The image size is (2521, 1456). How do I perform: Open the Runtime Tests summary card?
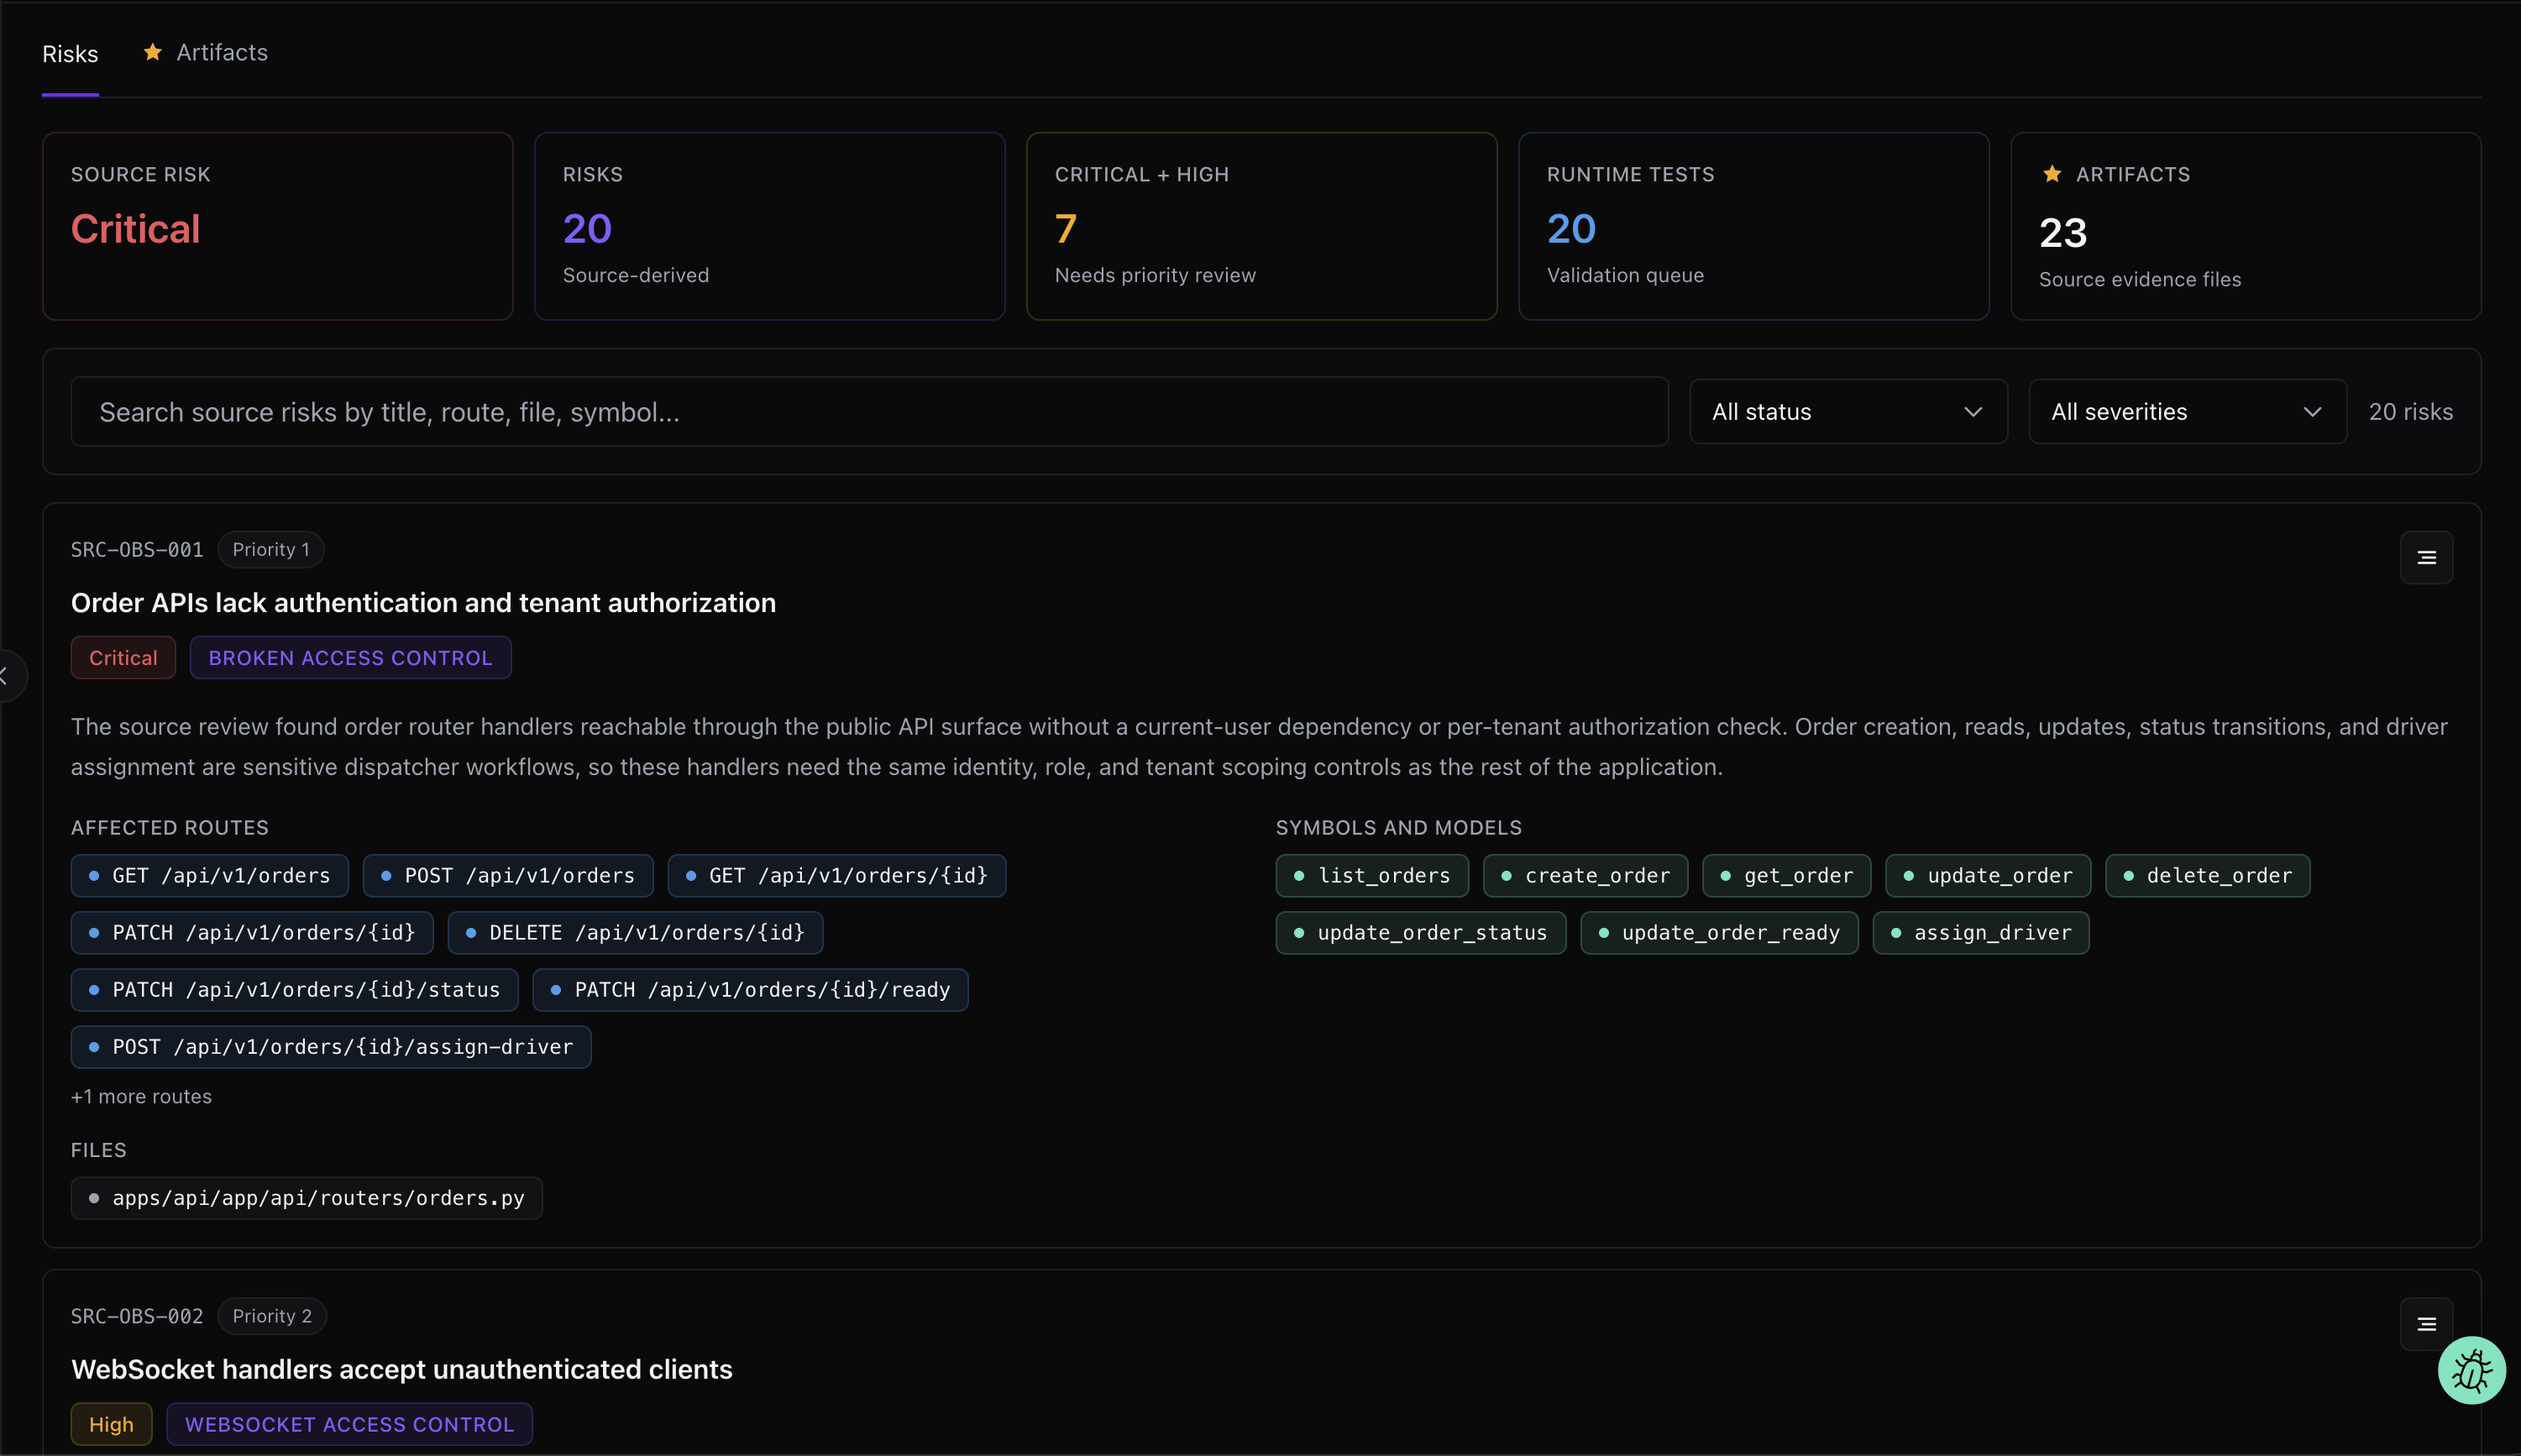(1754, 226)
